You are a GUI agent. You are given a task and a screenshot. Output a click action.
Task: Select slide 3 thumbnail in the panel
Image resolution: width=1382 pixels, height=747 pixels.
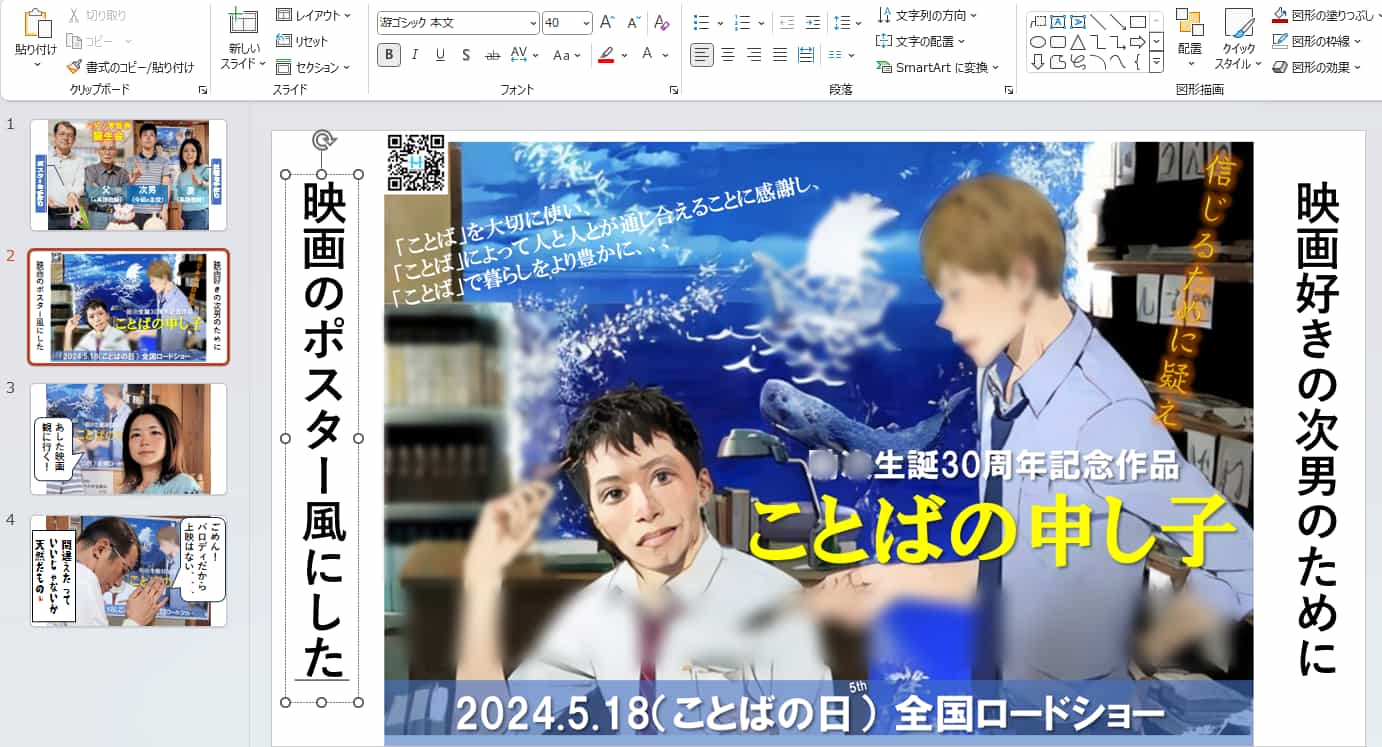point(128,439)
